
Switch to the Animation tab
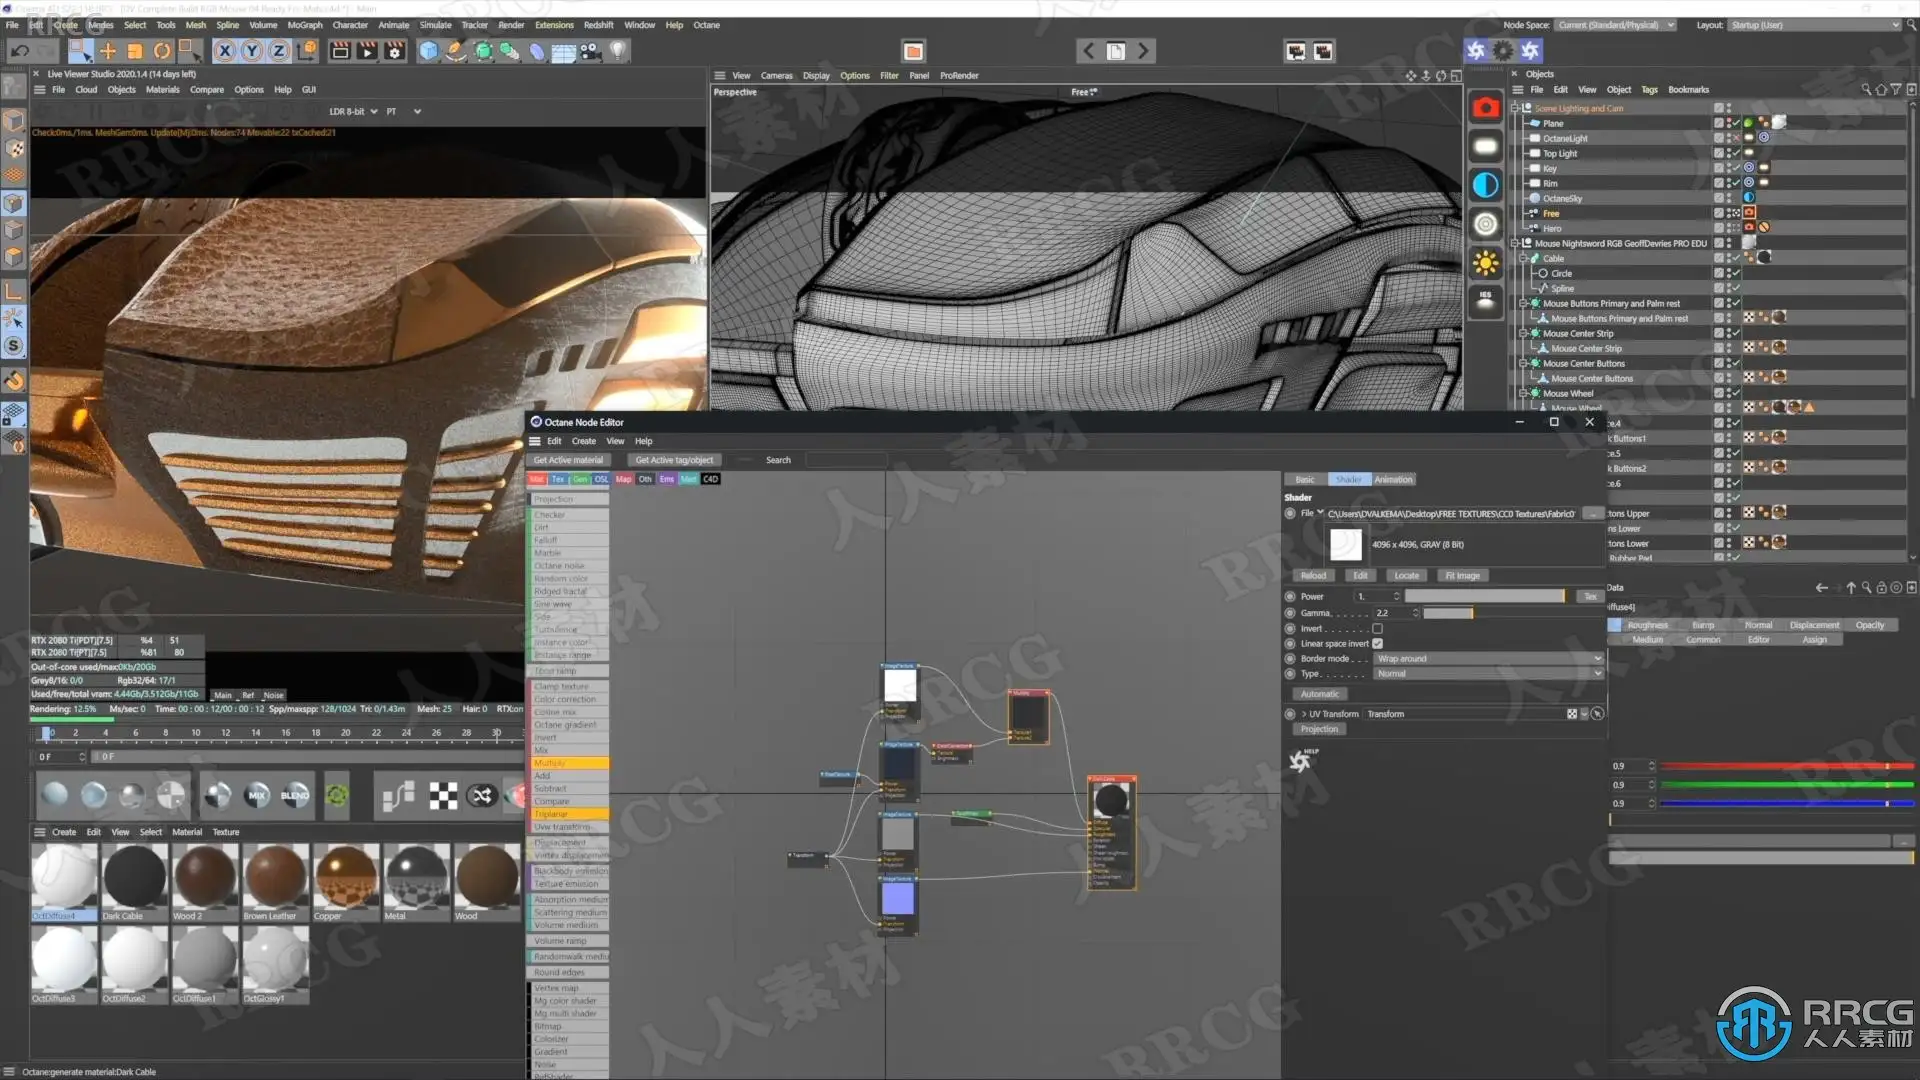coord(1393,480)
